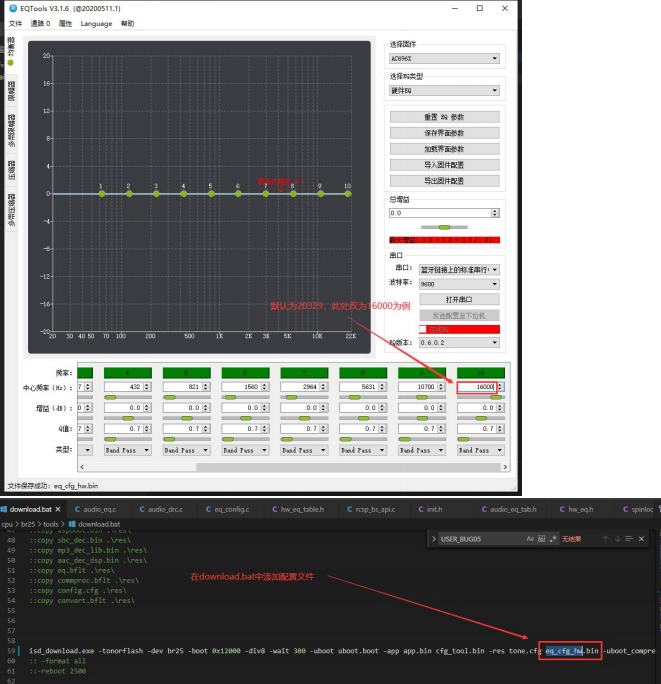
Task: Open the 9600 baud rate dropdown
Action: coord(459,284)
